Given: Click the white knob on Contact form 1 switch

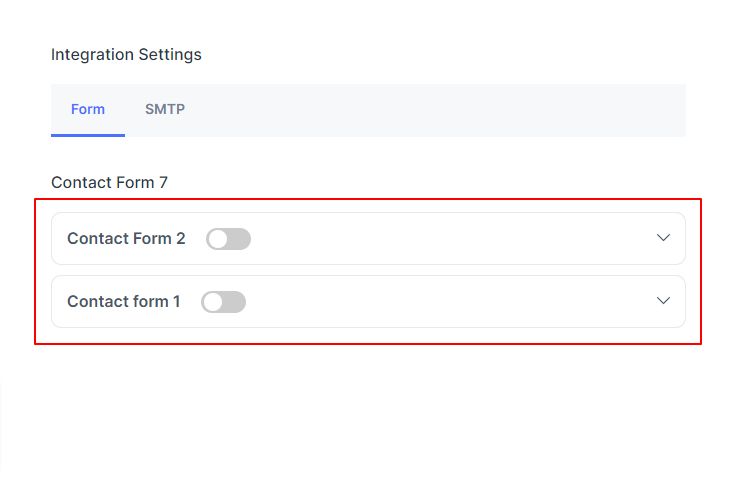Looking at the screenshot, I should [x=213, y=303].
